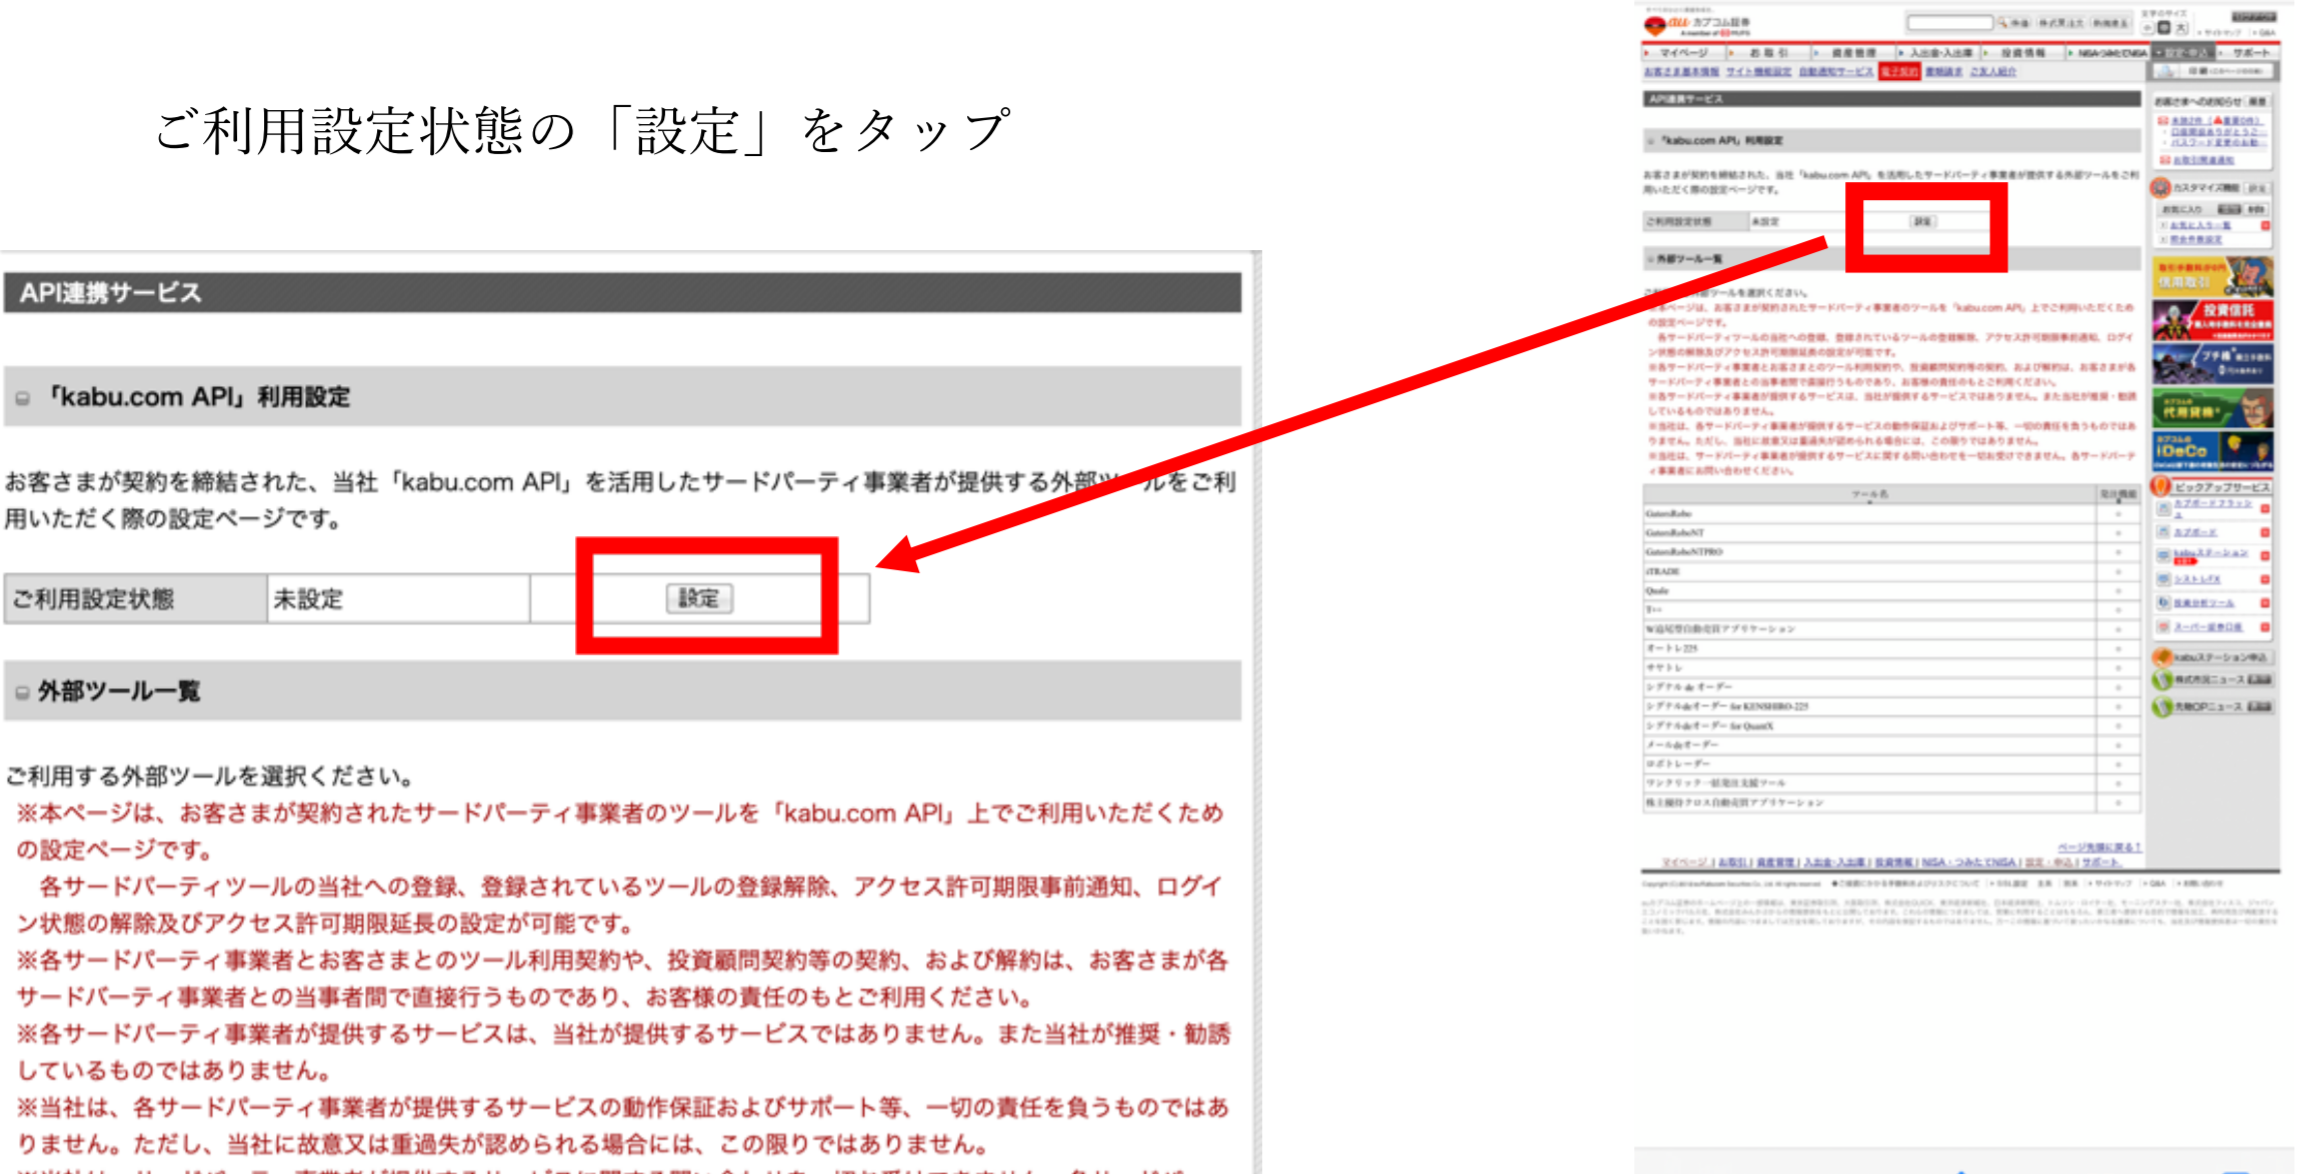Screen dimensions: 2306x1174
Task: Open the 先物OPニュース button in the sidebar
Action: coord(2213,707)
